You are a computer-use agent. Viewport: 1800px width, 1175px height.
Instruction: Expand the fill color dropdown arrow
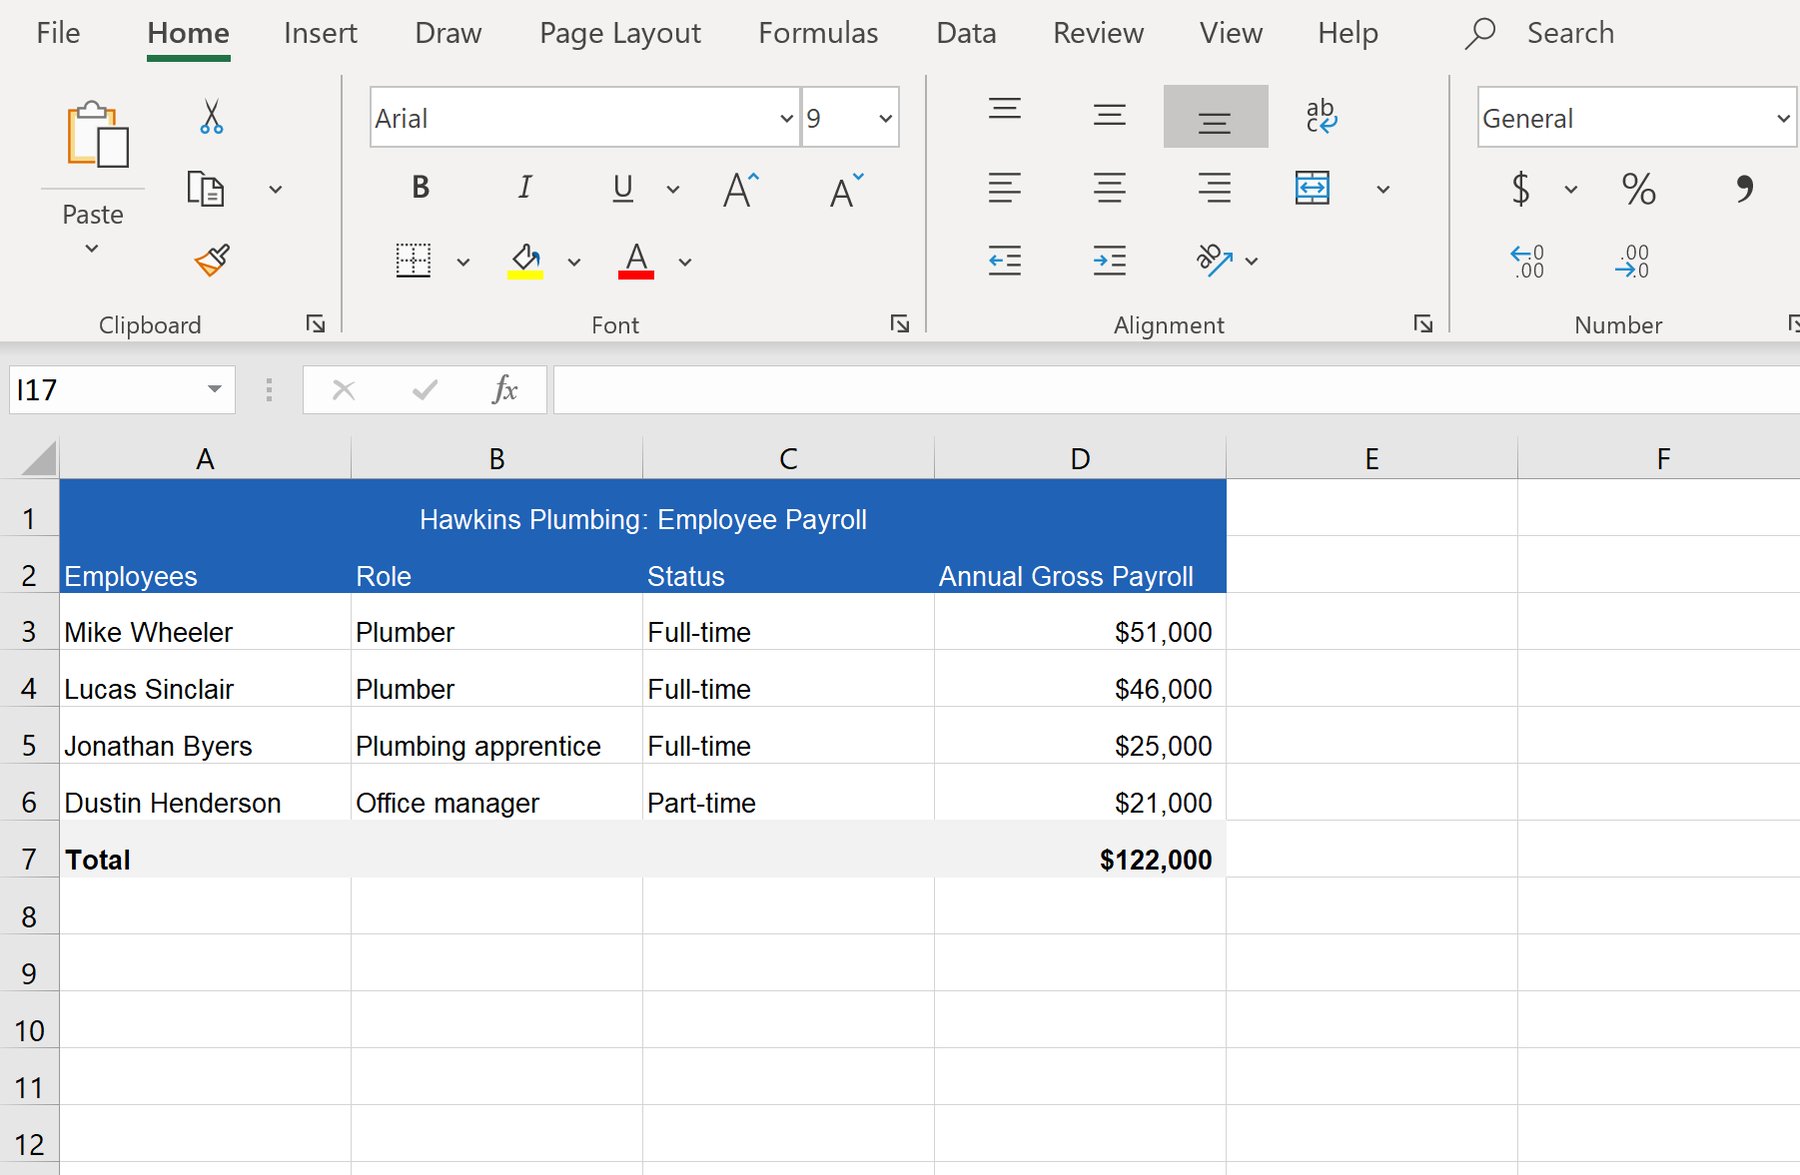tap(573, 261)
